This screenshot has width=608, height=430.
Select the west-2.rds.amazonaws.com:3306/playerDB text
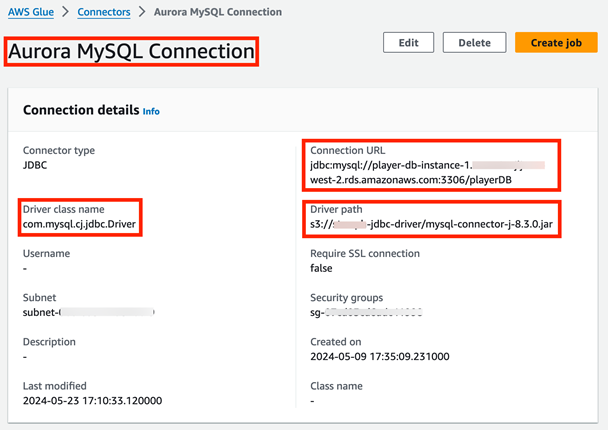click(x=411, y=180)
